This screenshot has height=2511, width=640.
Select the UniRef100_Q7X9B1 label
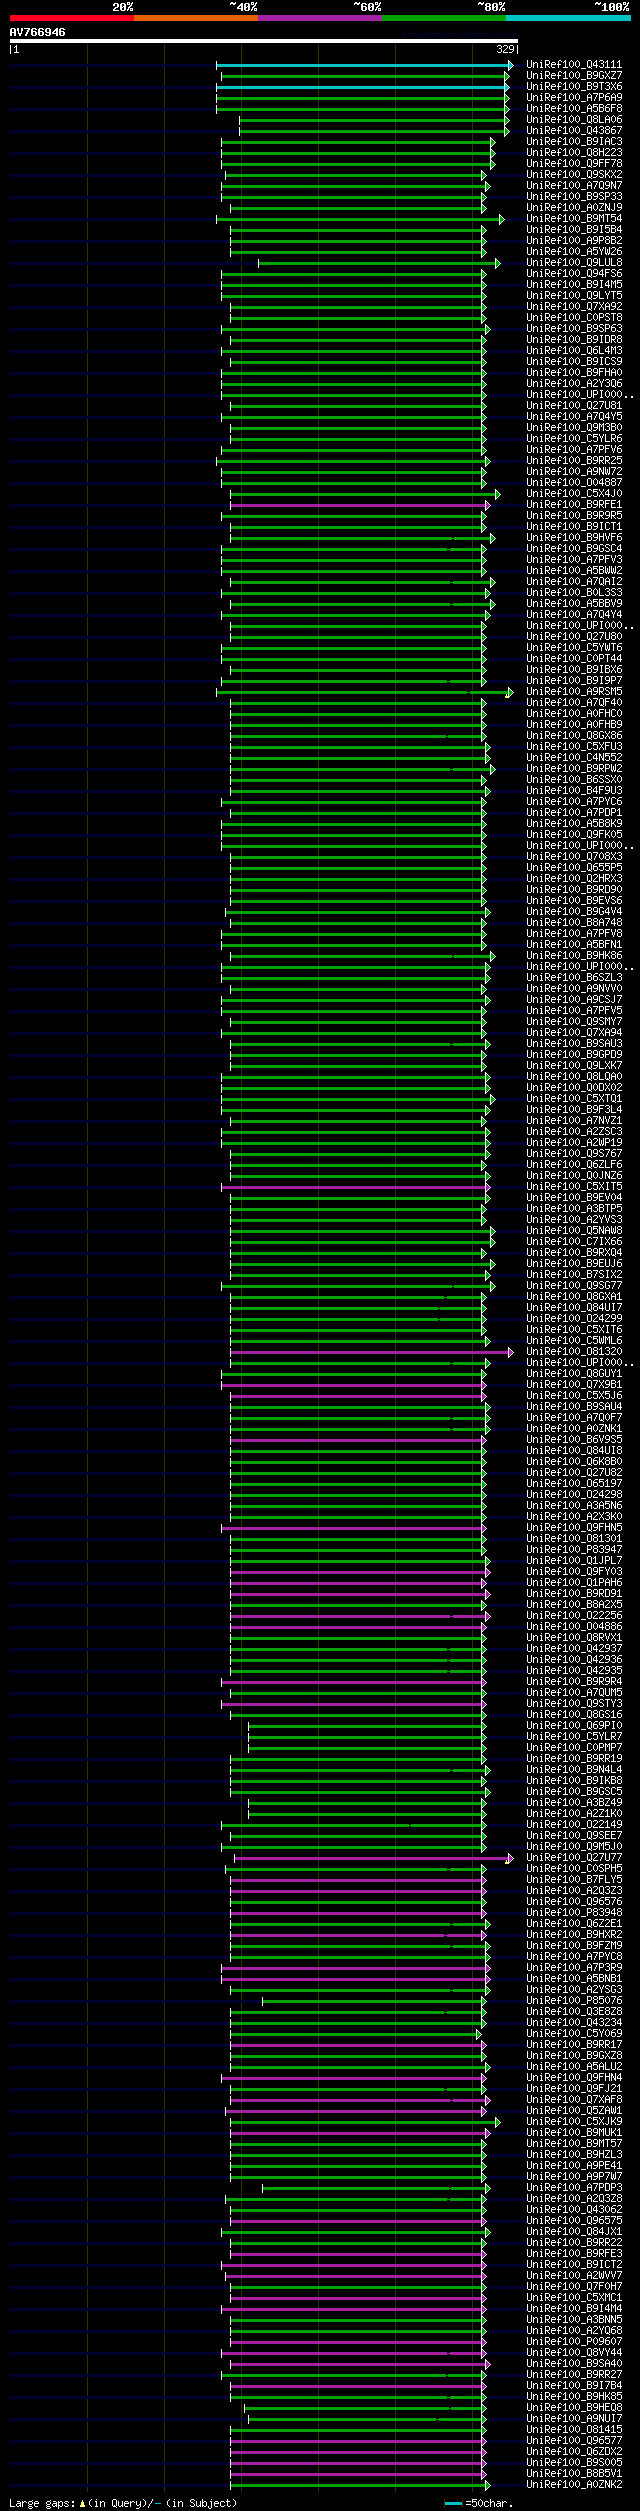tap(574, 1385)
